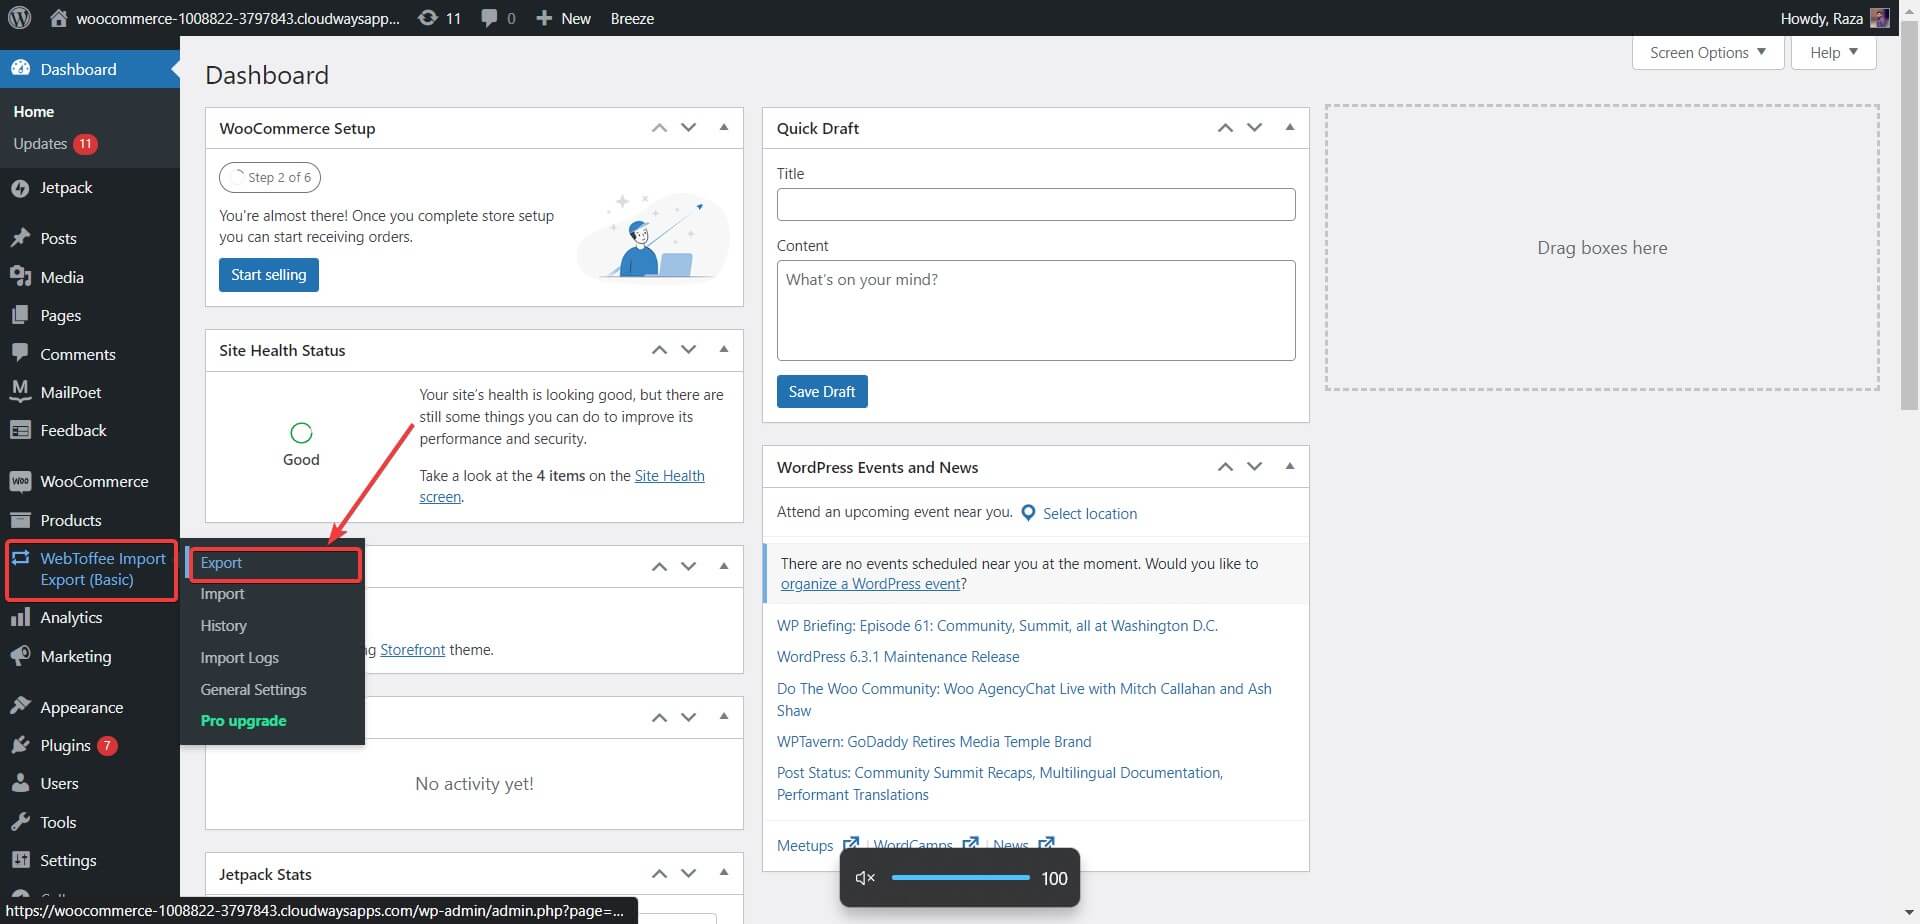Image resolution: width=1920 pixels, height=924 pixels.
Task: Click the WooCommerce woo icon
Action: pyautogui.click(x=20, y=481)
